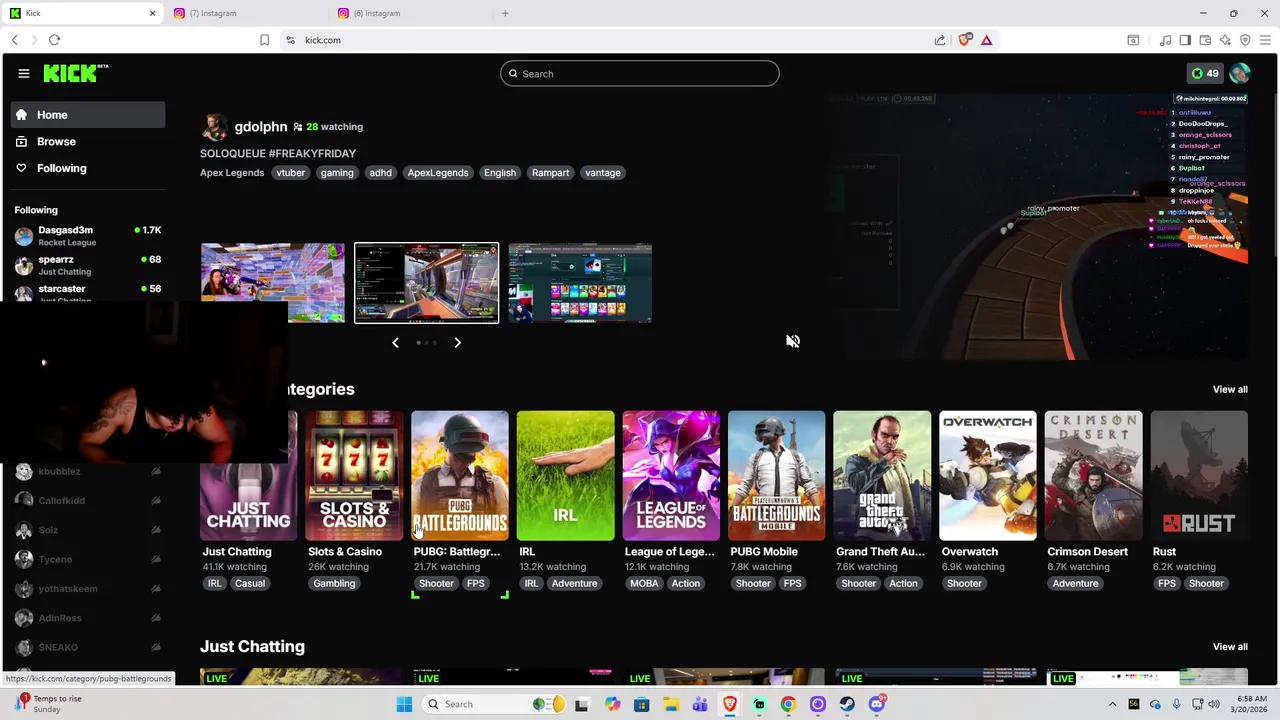Go back with the browser back arrow
Viewport: 1280px width, 720px height.
(x=14, y=40)
